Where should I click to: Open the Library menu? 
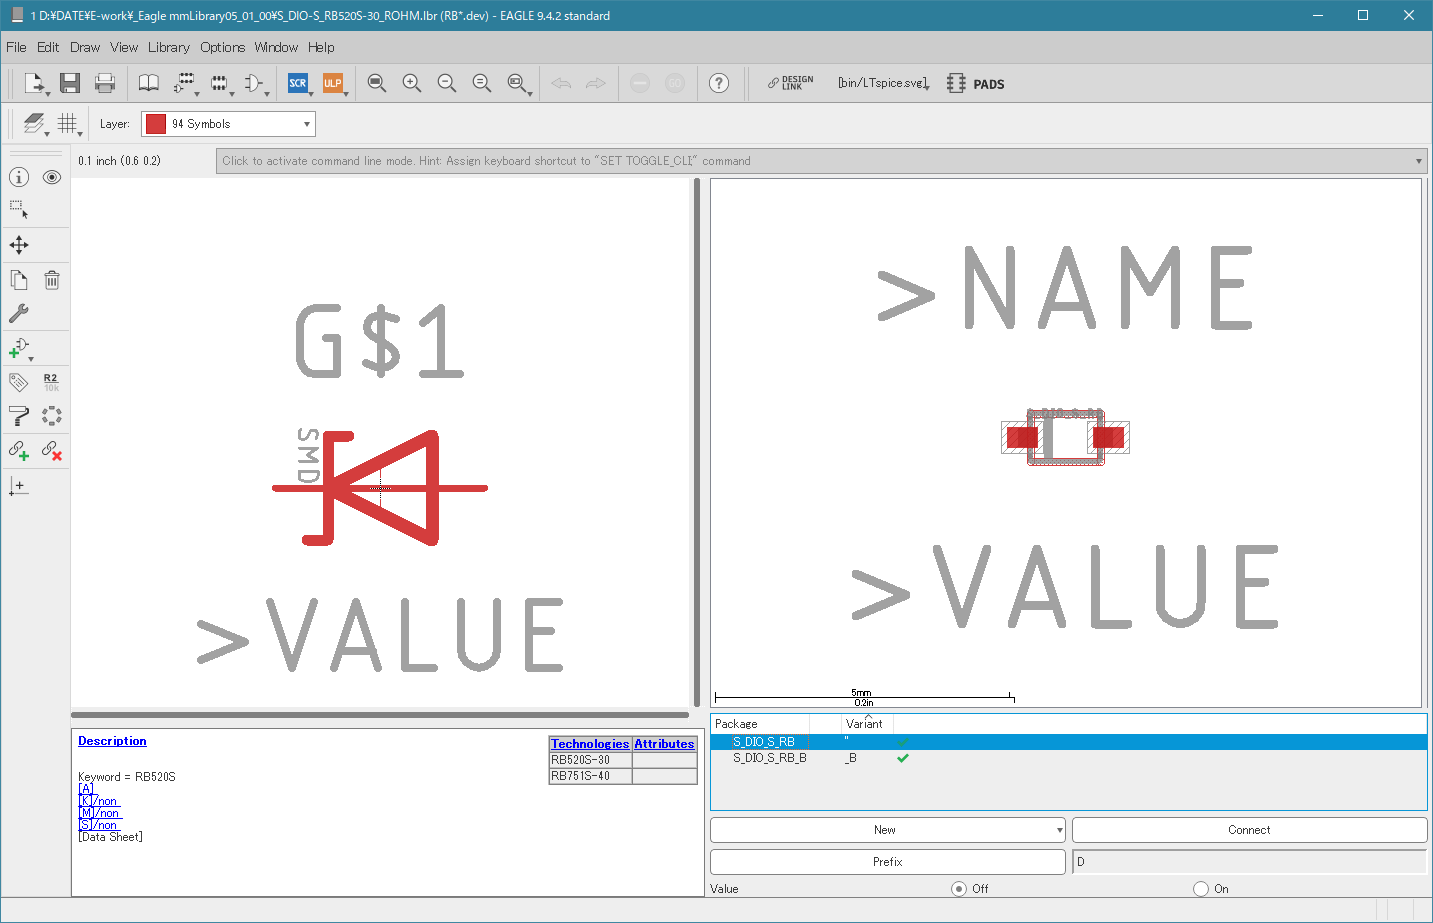(168, 47)
